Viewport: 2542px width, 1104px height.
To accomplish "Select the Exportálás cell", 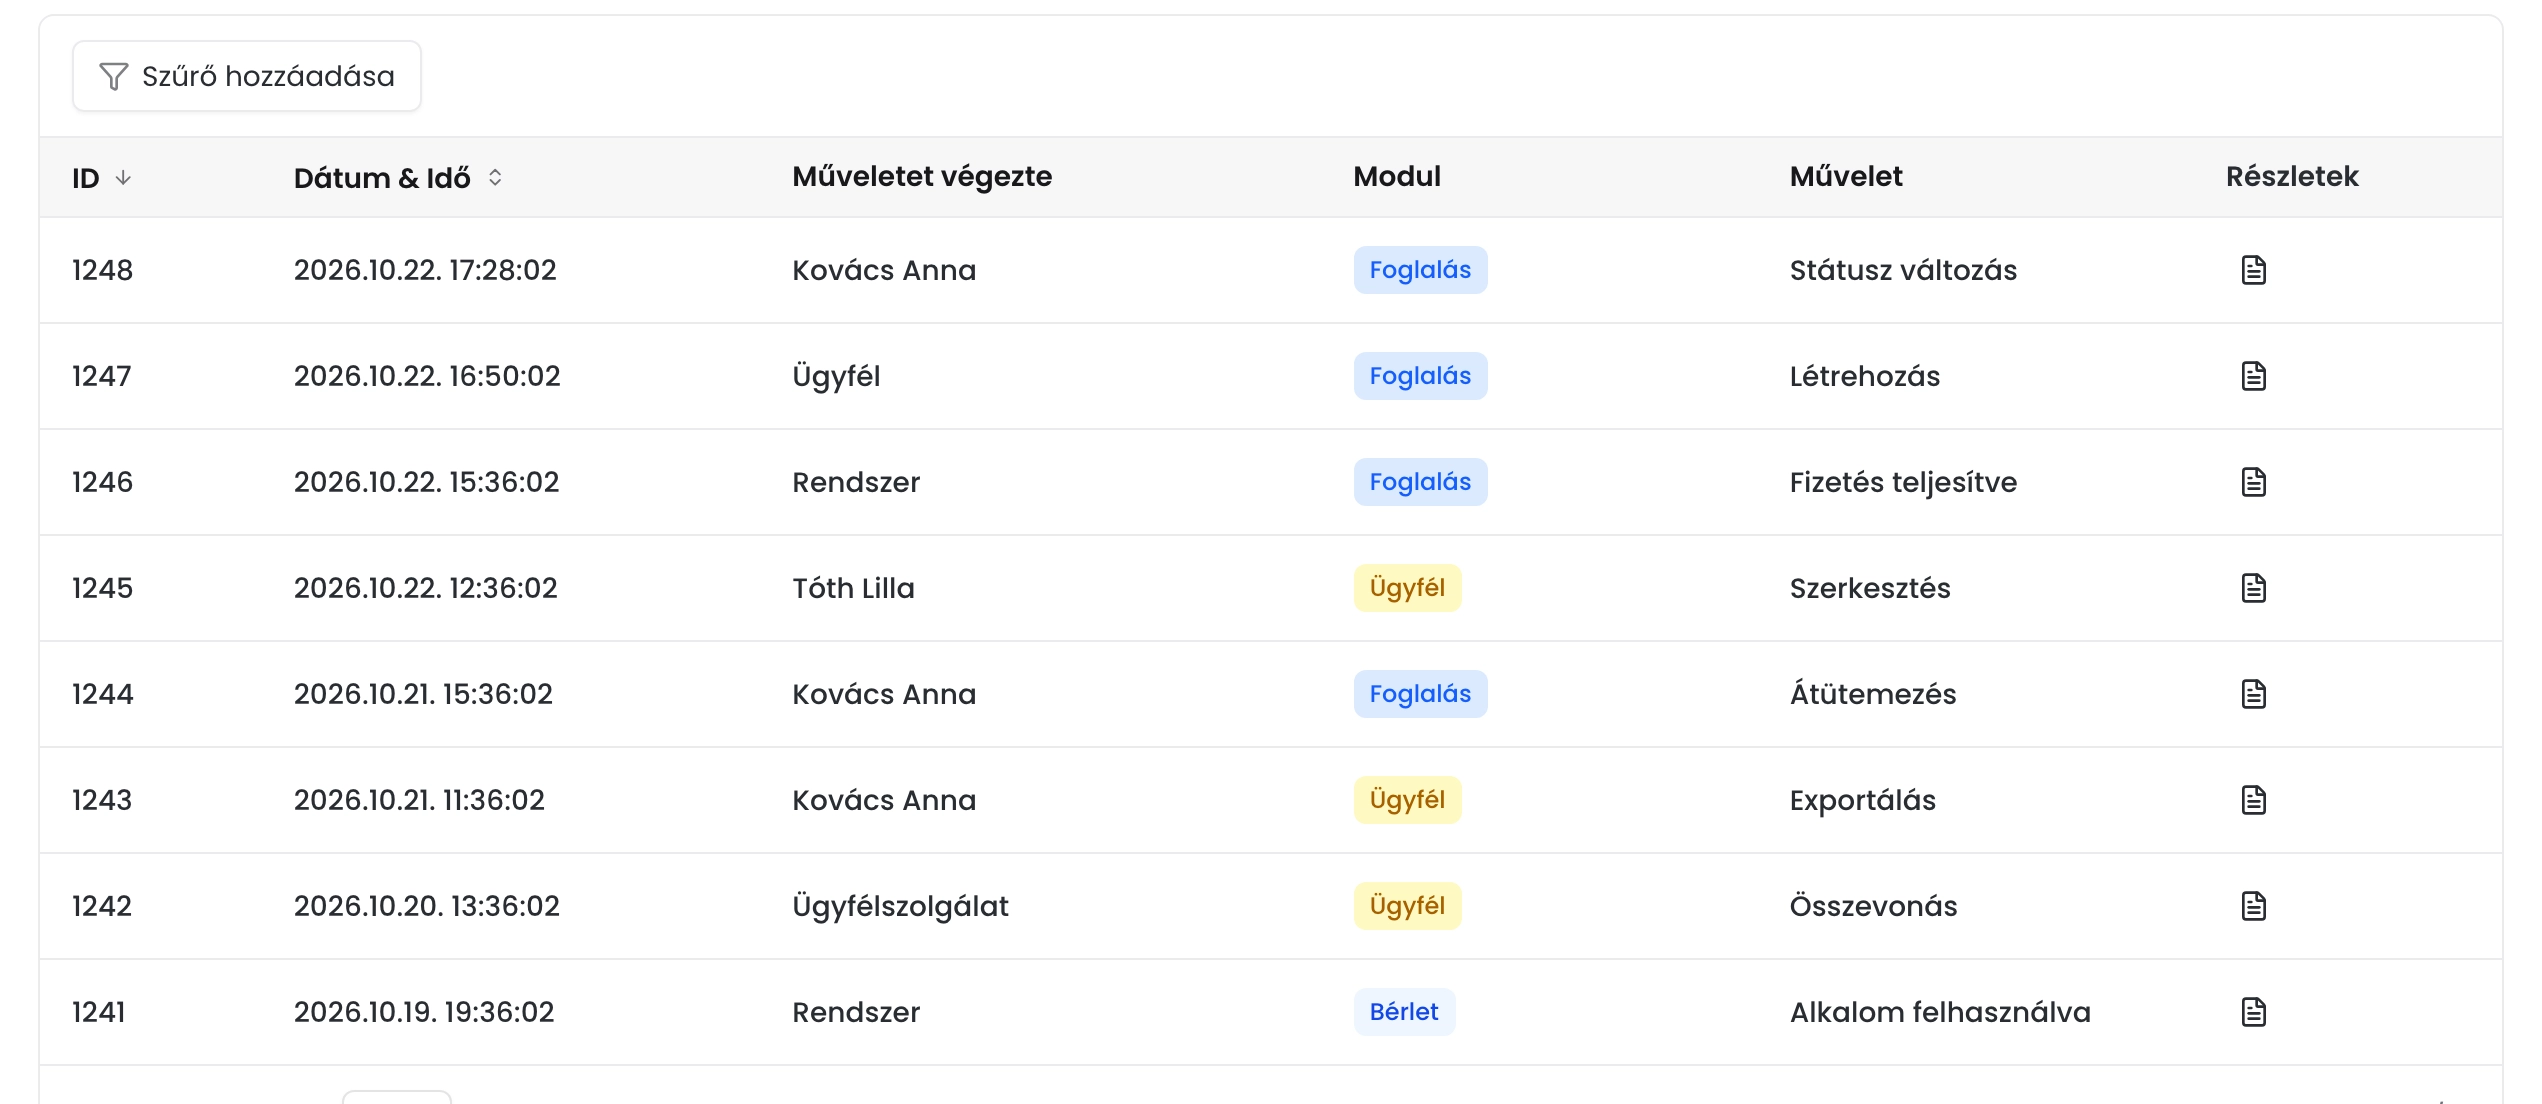I will (x=1862, y=800).
